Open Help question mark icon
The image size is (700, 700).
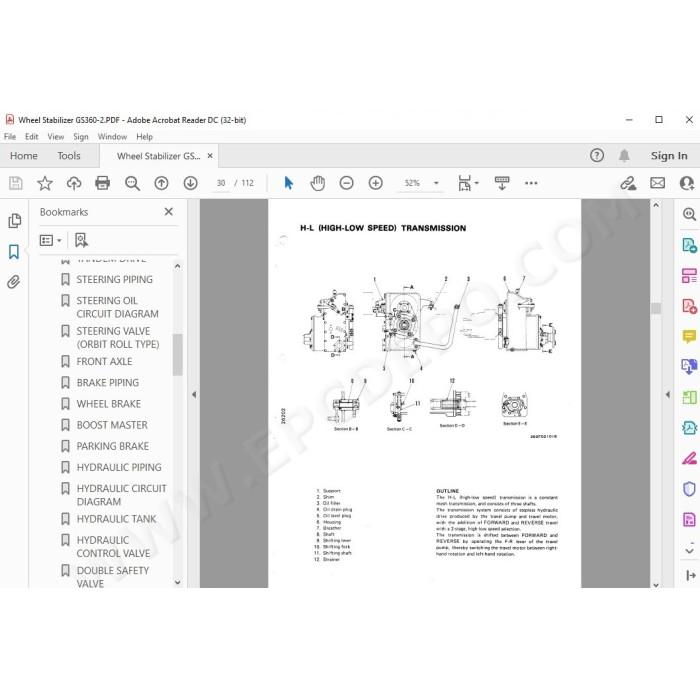[597, 155]
